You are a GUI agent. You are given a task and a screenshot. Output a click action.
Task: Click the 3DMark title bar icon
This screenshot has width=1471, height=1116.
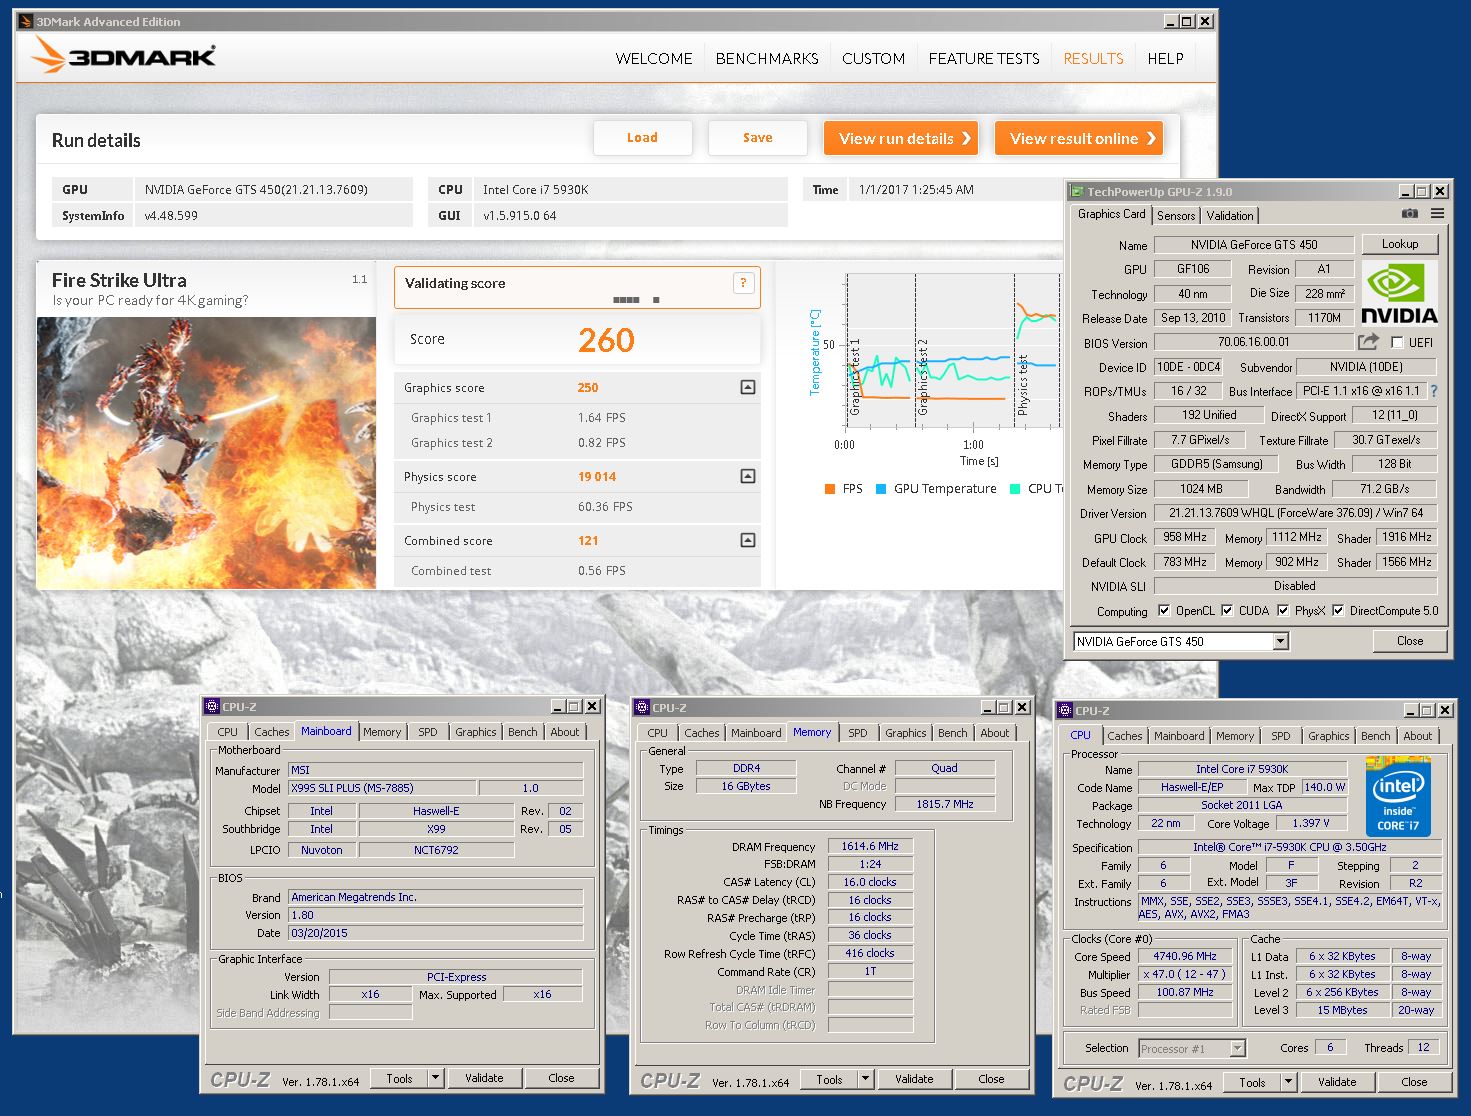pos(26,21)
